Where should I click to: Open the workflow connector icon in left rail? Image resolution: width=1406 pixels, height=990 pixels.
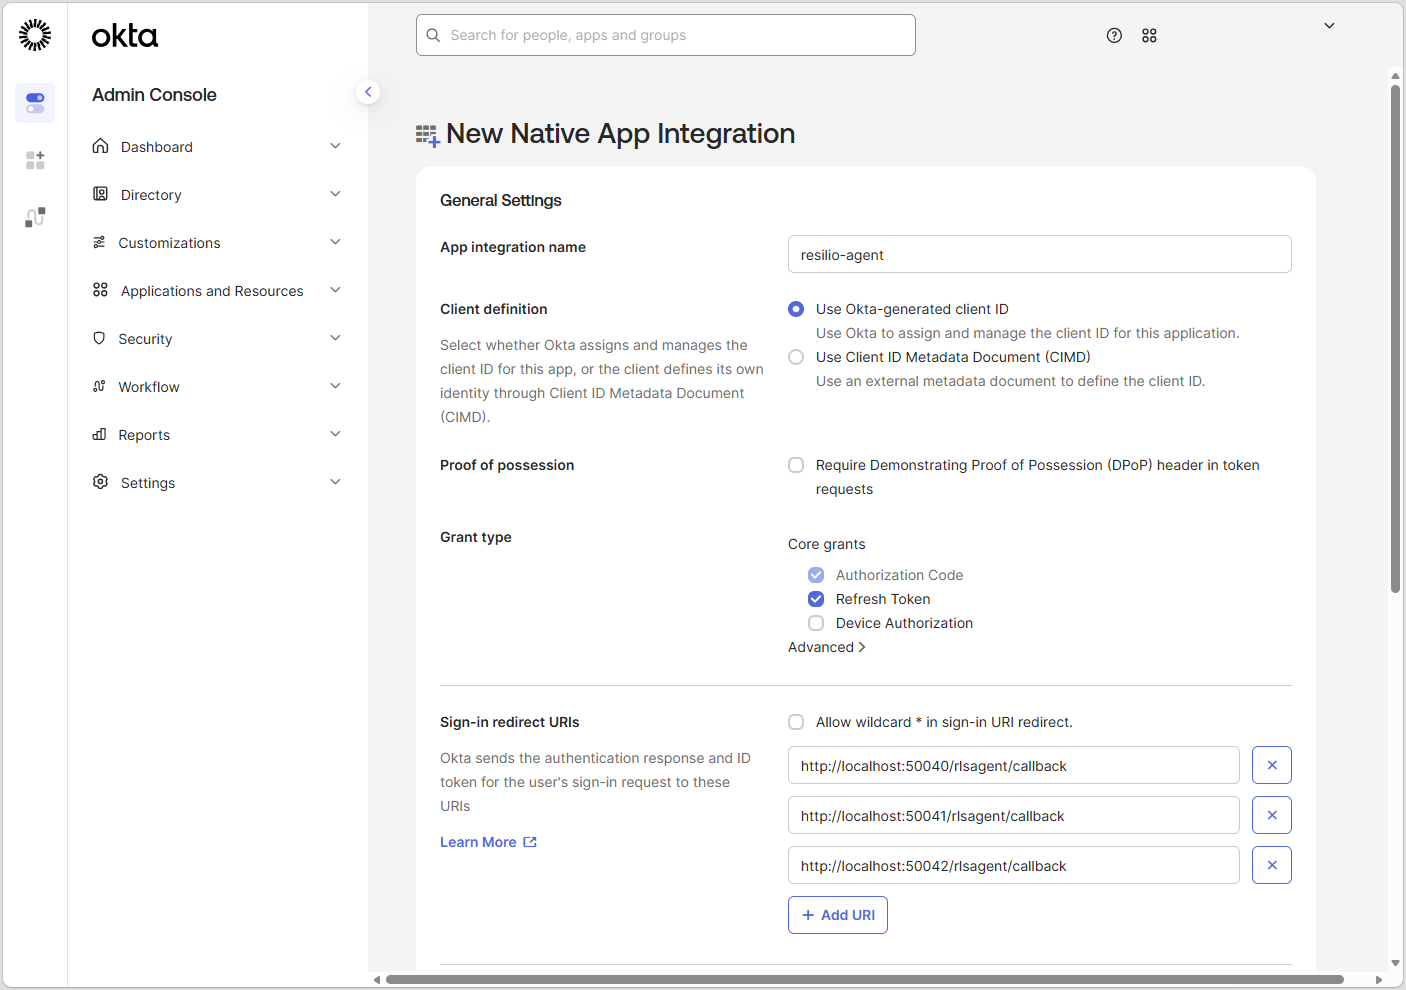(35, 217)
